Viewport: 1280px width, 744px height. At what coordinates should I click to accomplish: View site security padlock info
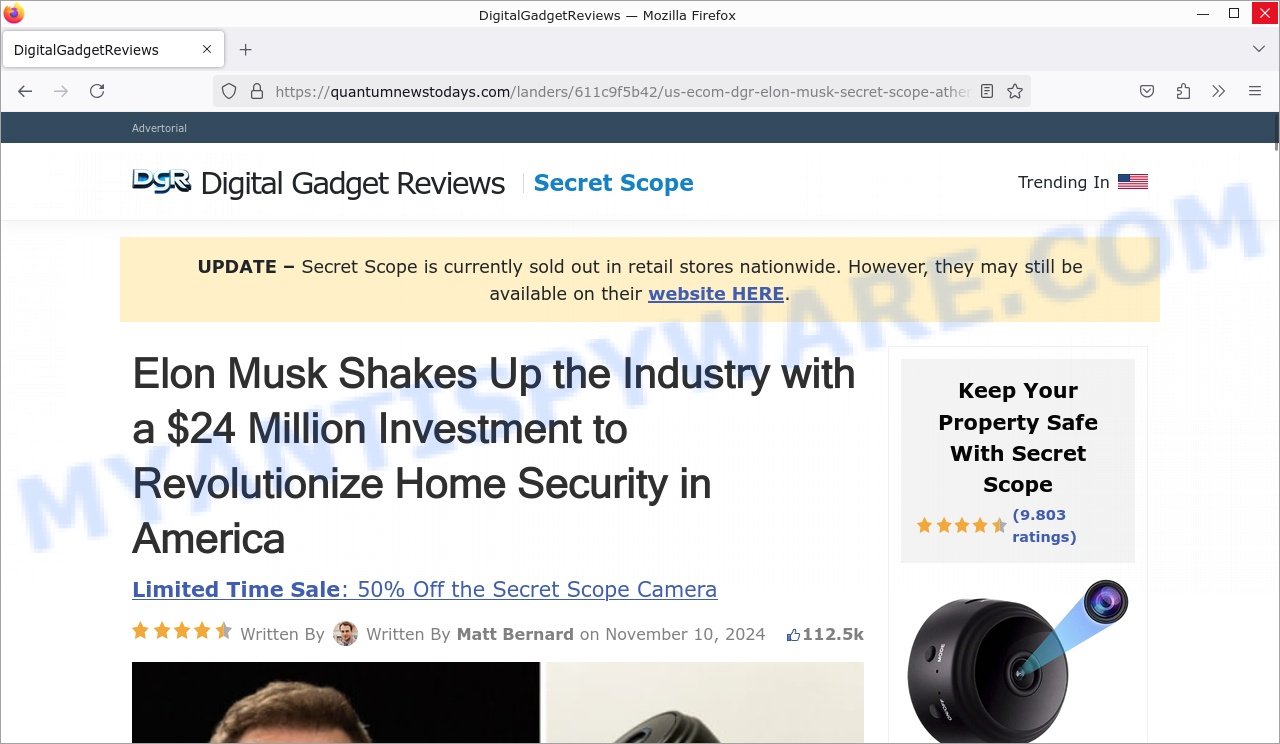click(x=257, y=91)
